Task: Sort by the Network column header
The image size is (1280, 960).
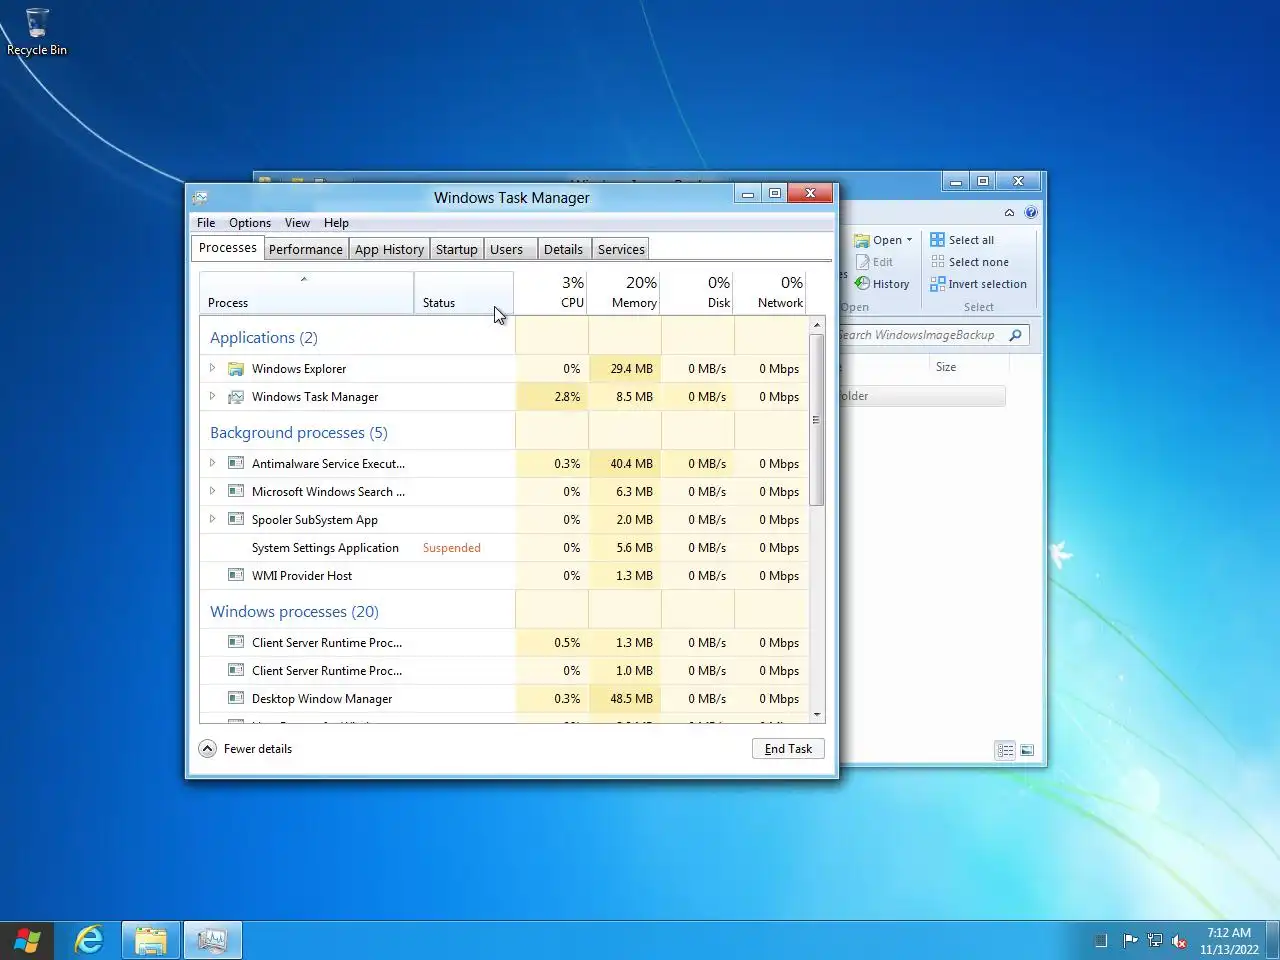Action: [x=771, y=292]
